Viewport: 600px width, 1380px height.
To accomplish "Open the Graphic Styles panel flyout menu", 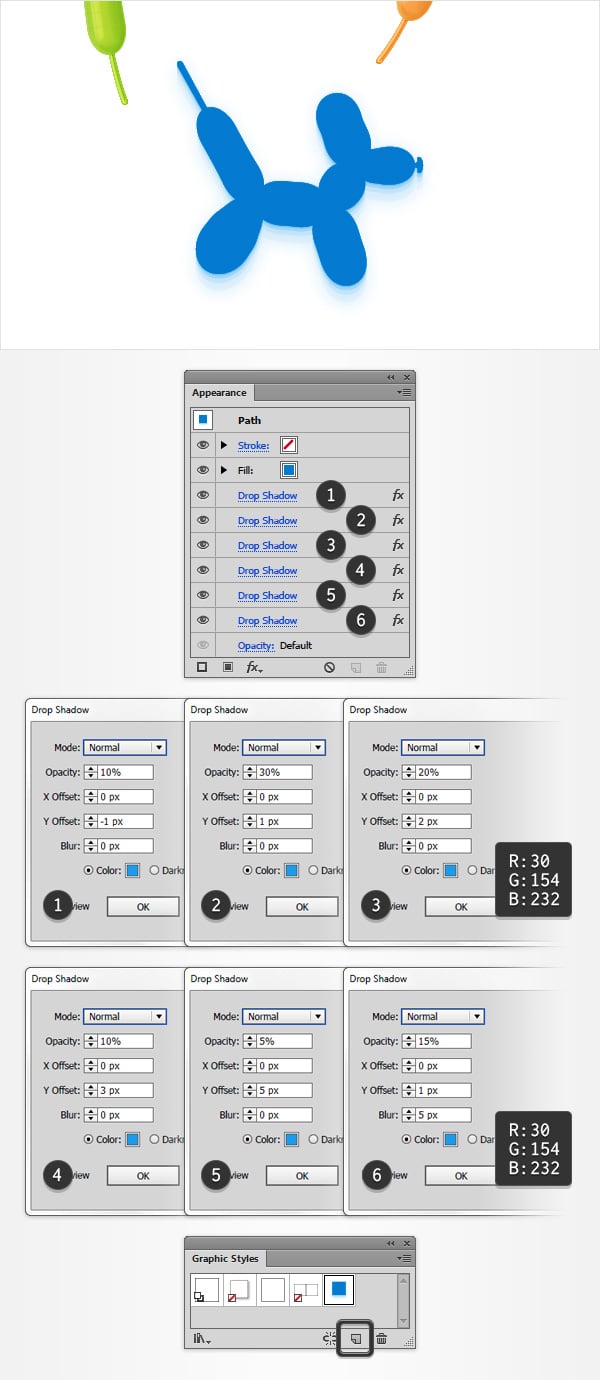I will pos(404,1258).
